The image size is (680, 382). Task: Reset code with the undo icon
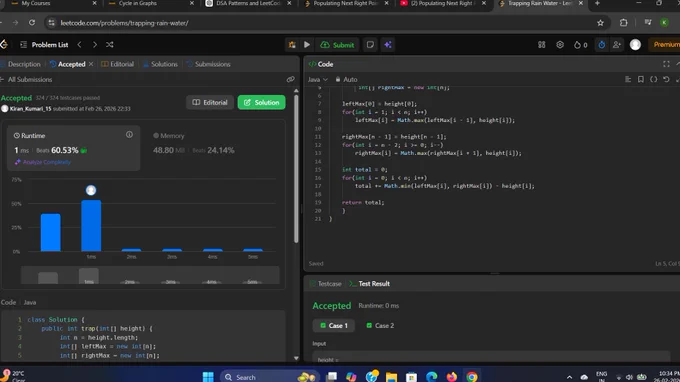pos(666,79)
